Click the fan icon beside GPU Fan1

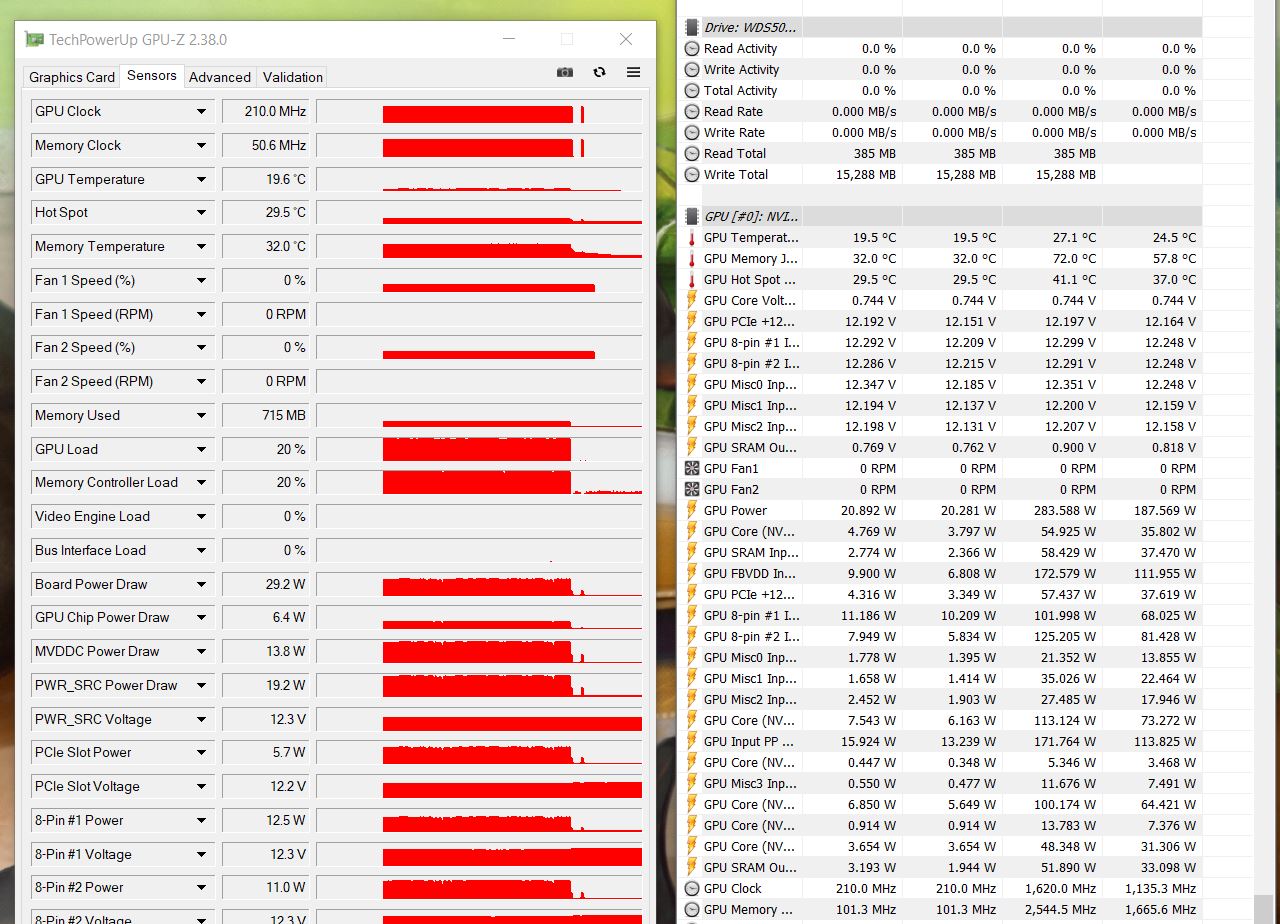point(692,468)
